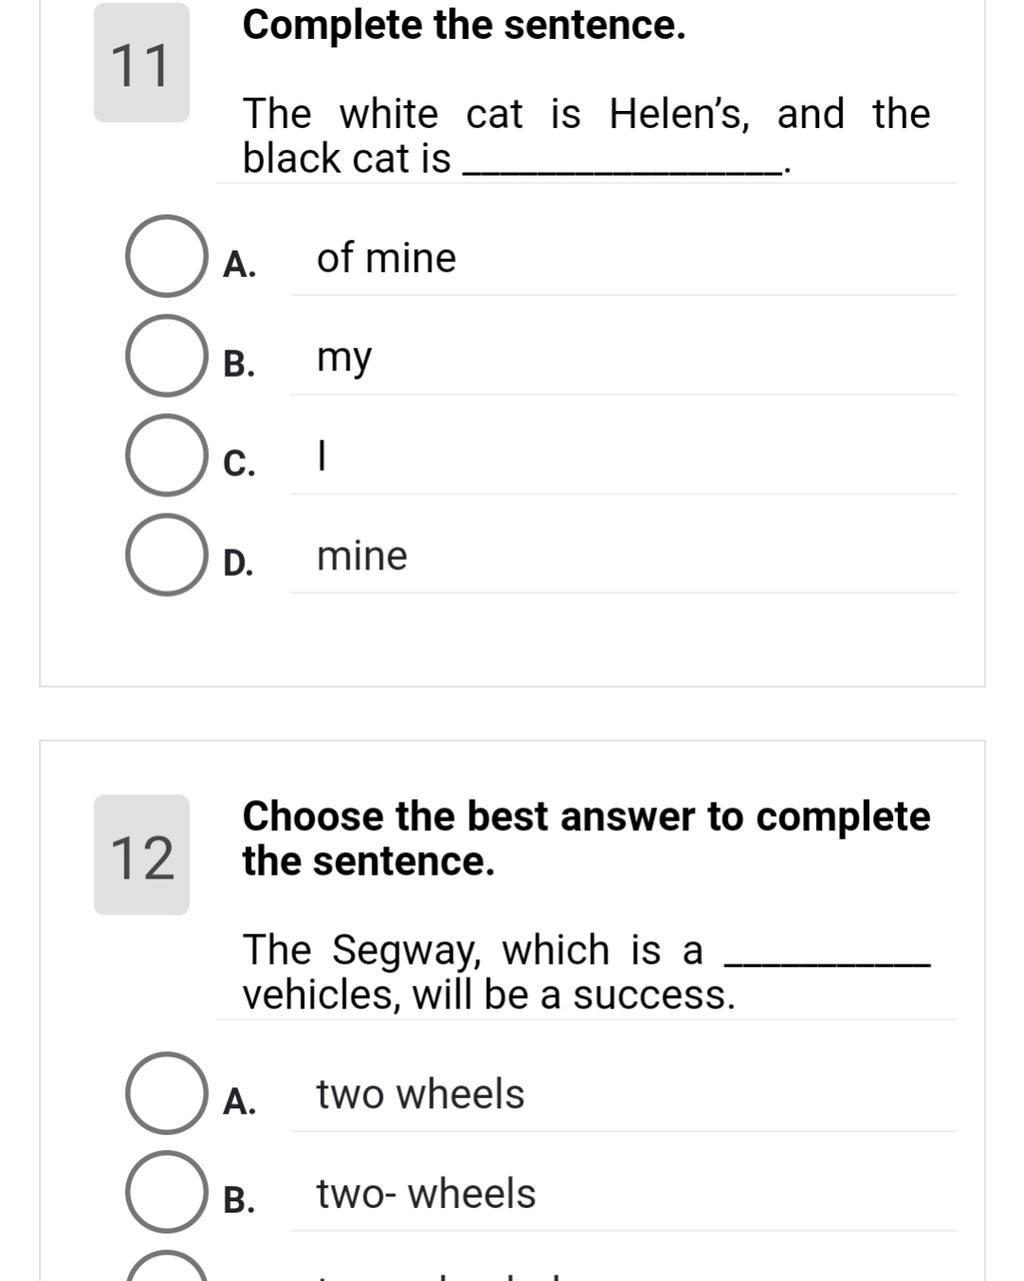Viewport: 1024px width, 1281px height.
Task: Click the "of mine" answer text
Action: point(386,258)
